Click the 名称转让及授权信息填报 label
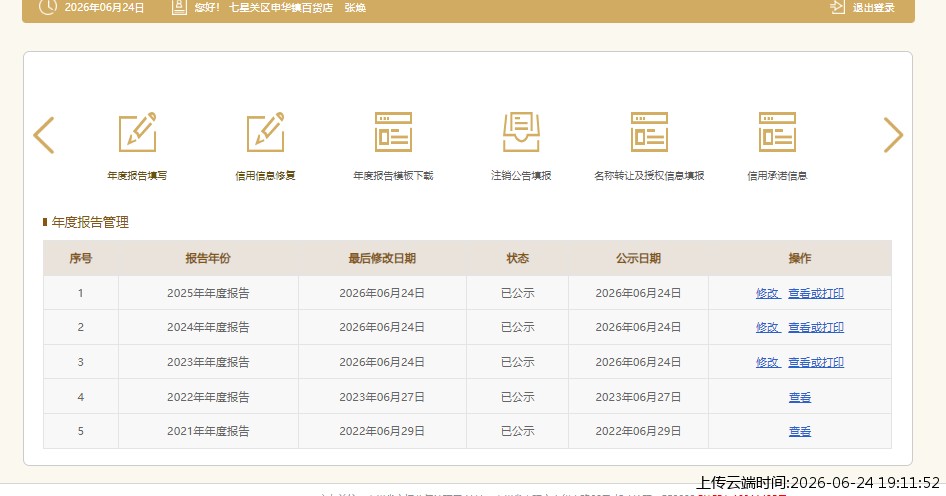 649,176
